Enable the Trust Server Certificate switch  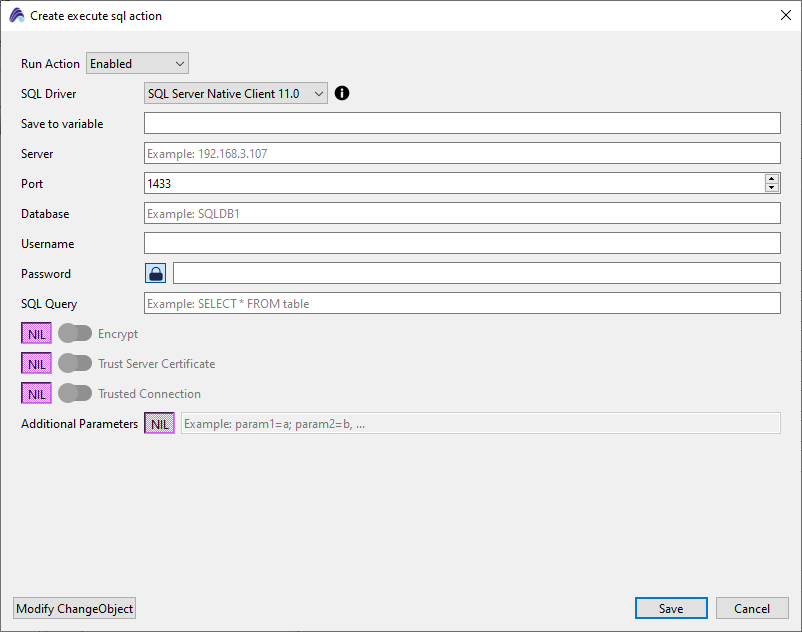pos(75,364)
